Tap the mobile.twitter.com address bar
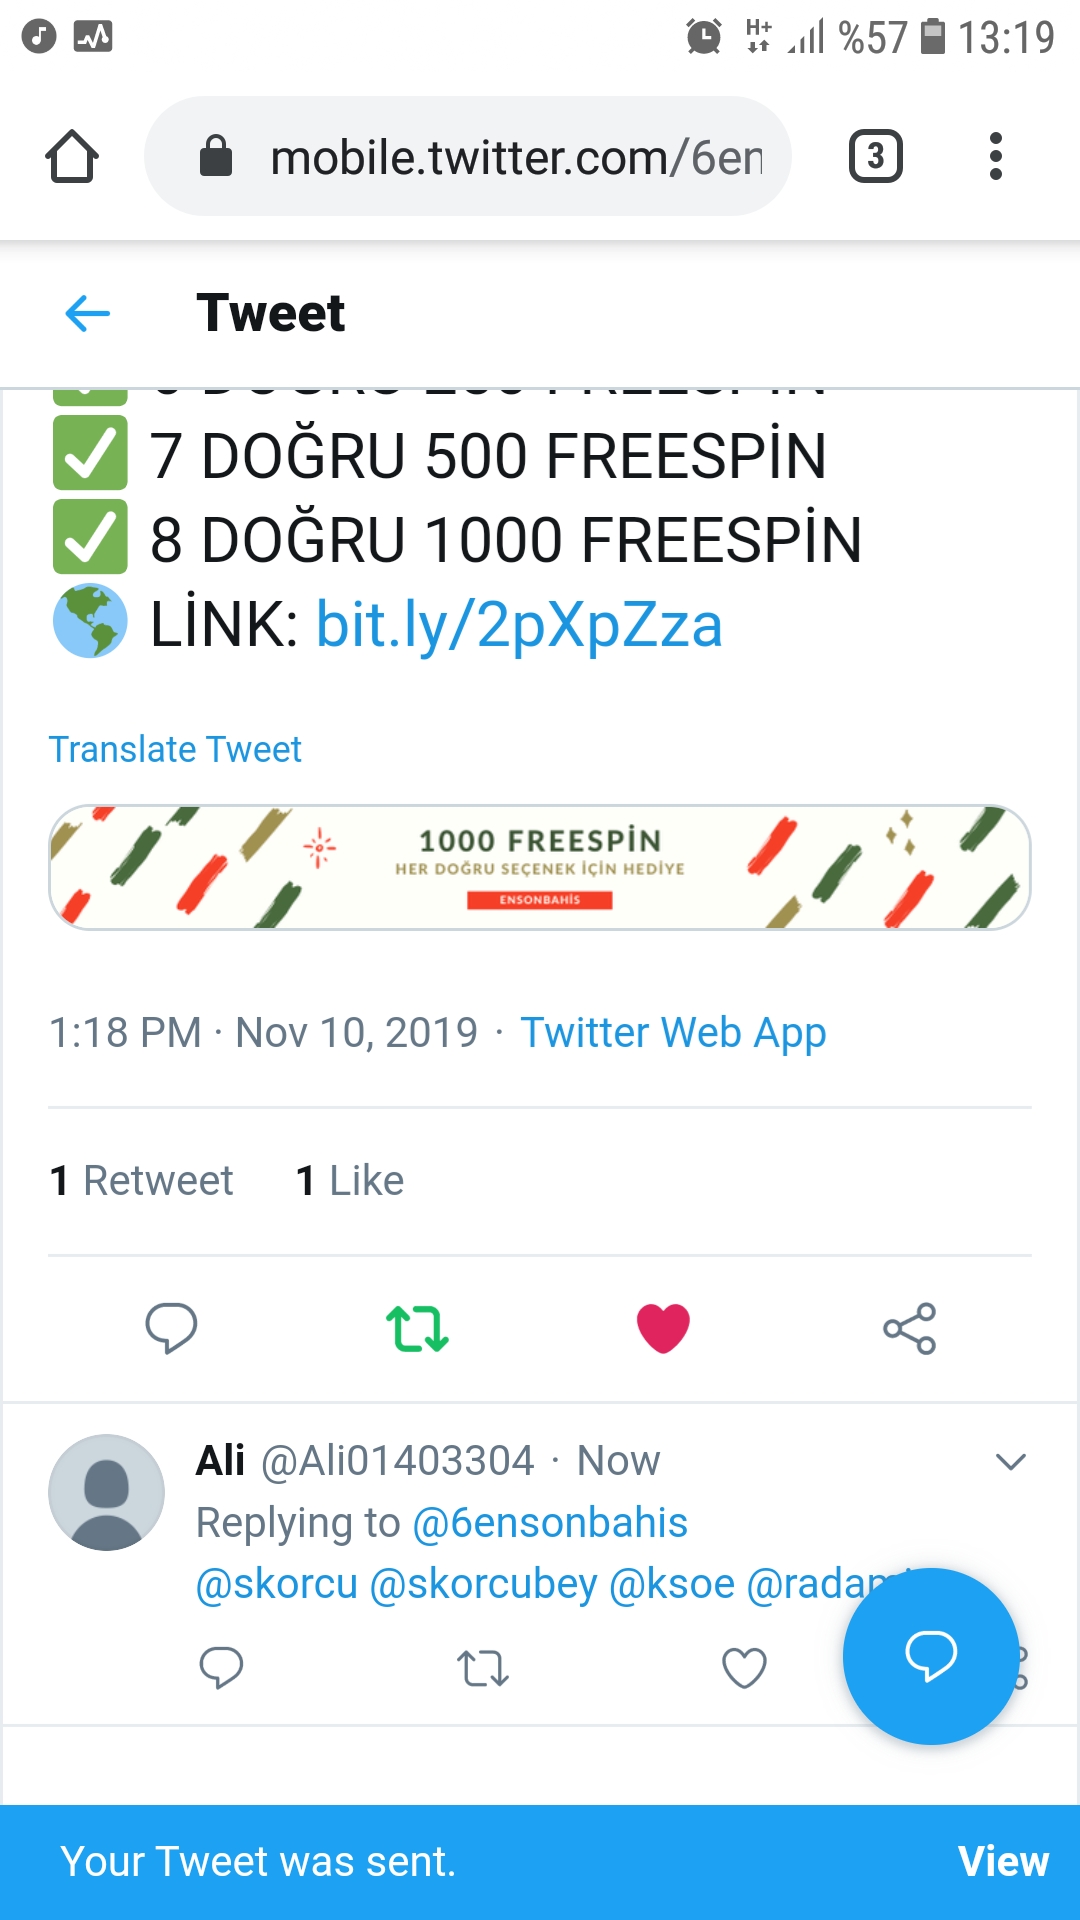This screenshot has width=1080, height=1920. (468, 156)
